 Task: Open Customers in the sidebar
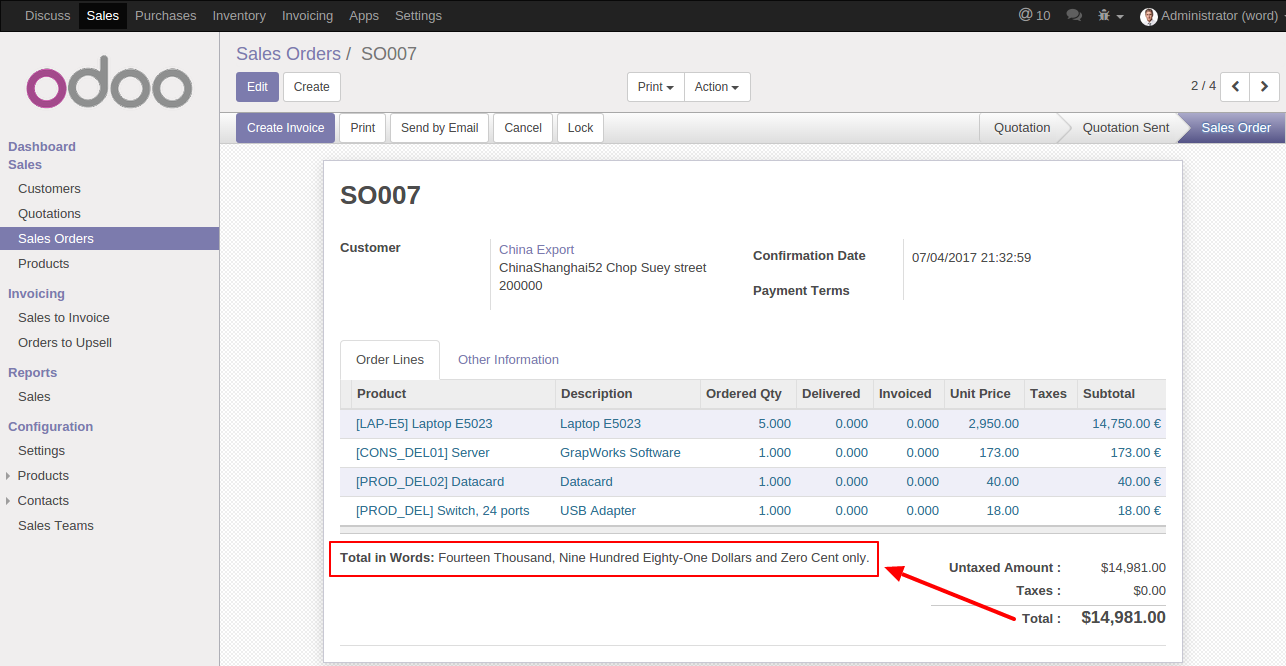[49, 189]
